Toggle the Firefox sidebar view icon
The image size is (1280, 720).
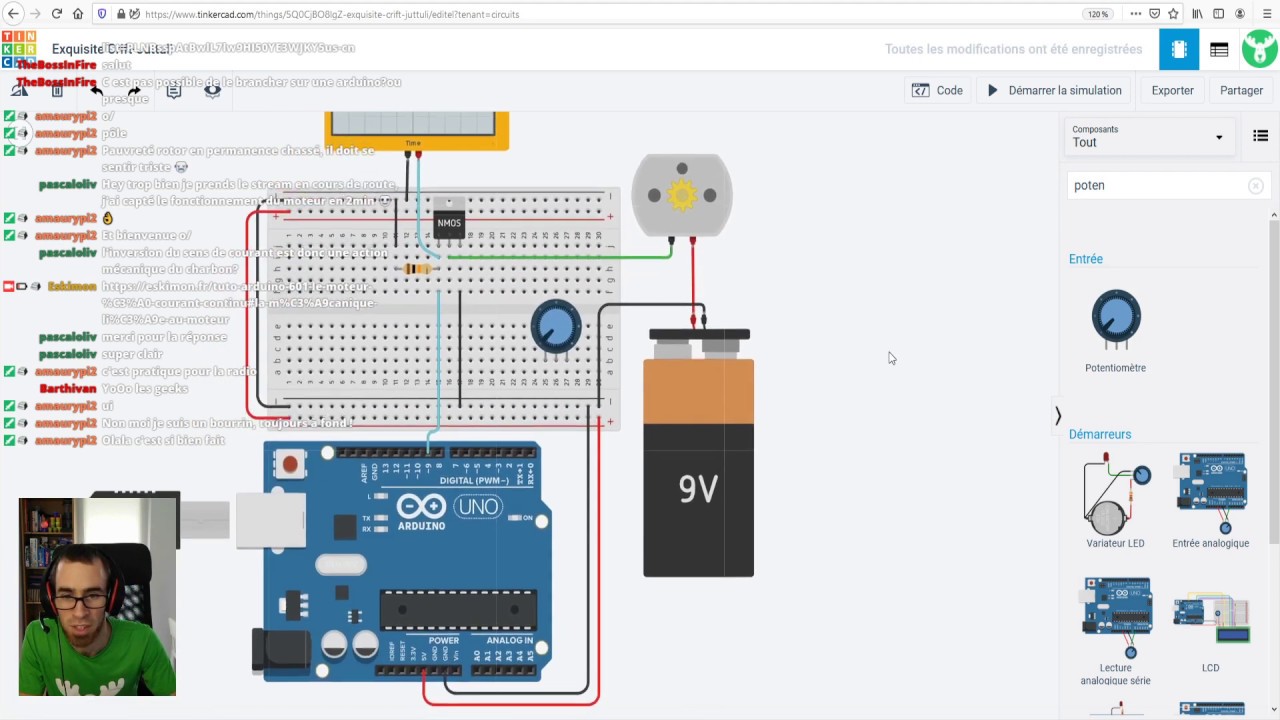(1218, 14)
